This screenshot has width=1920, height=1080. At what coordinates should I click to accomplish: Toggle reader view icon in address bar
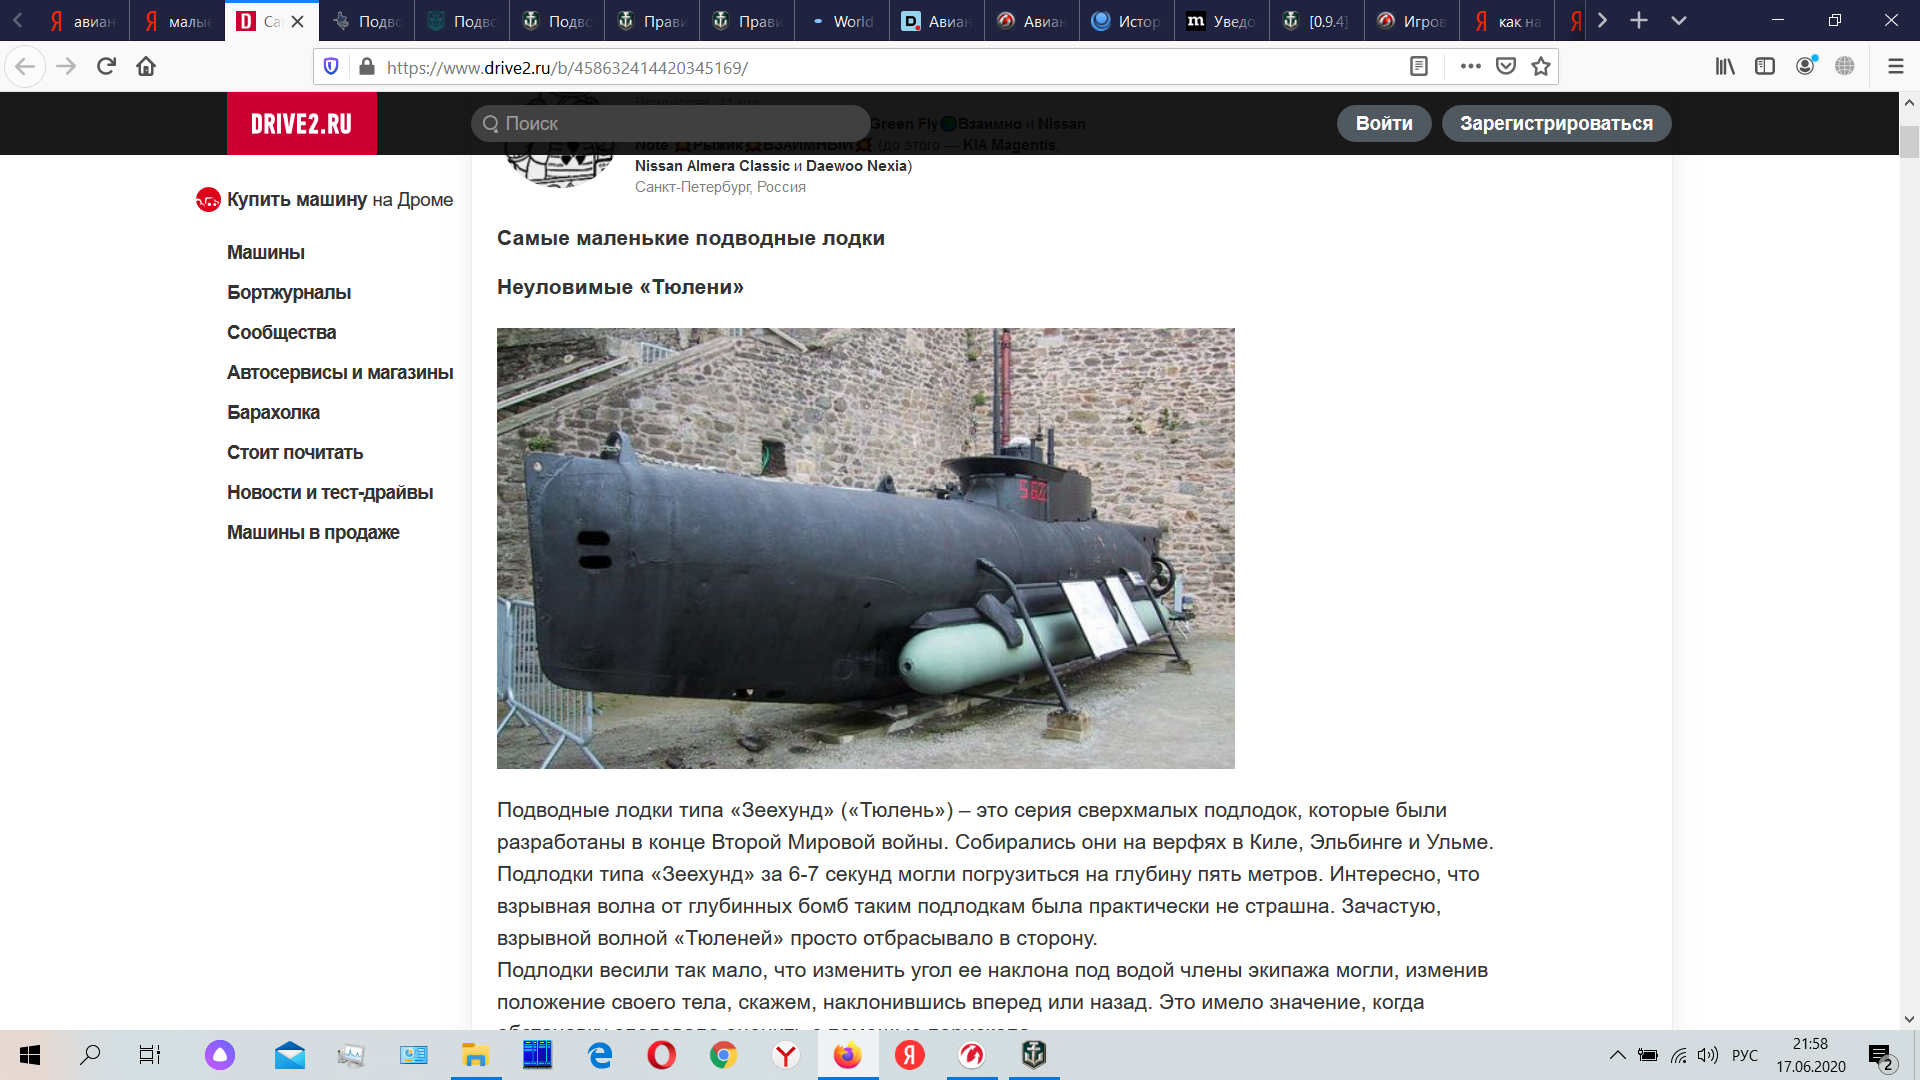coord(1418,66)
